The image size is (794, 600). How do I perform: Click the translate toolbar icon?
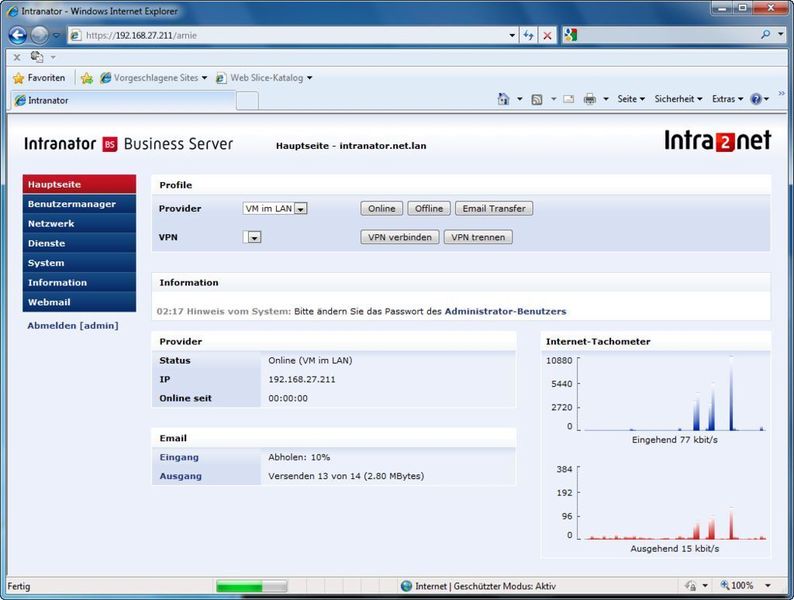tap(37, 57)
